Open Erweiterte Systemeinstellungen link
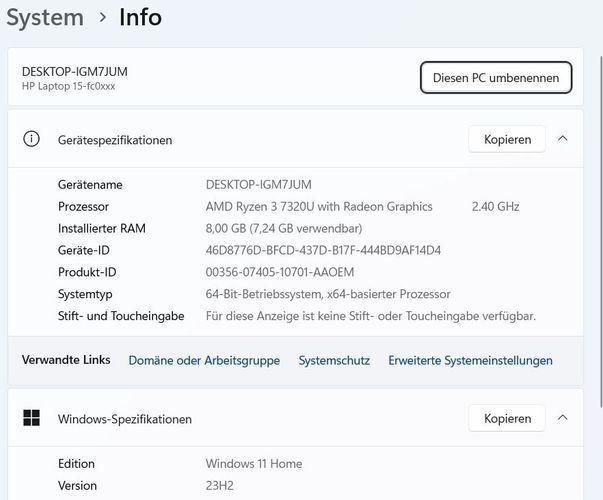 tap(470, 361)
